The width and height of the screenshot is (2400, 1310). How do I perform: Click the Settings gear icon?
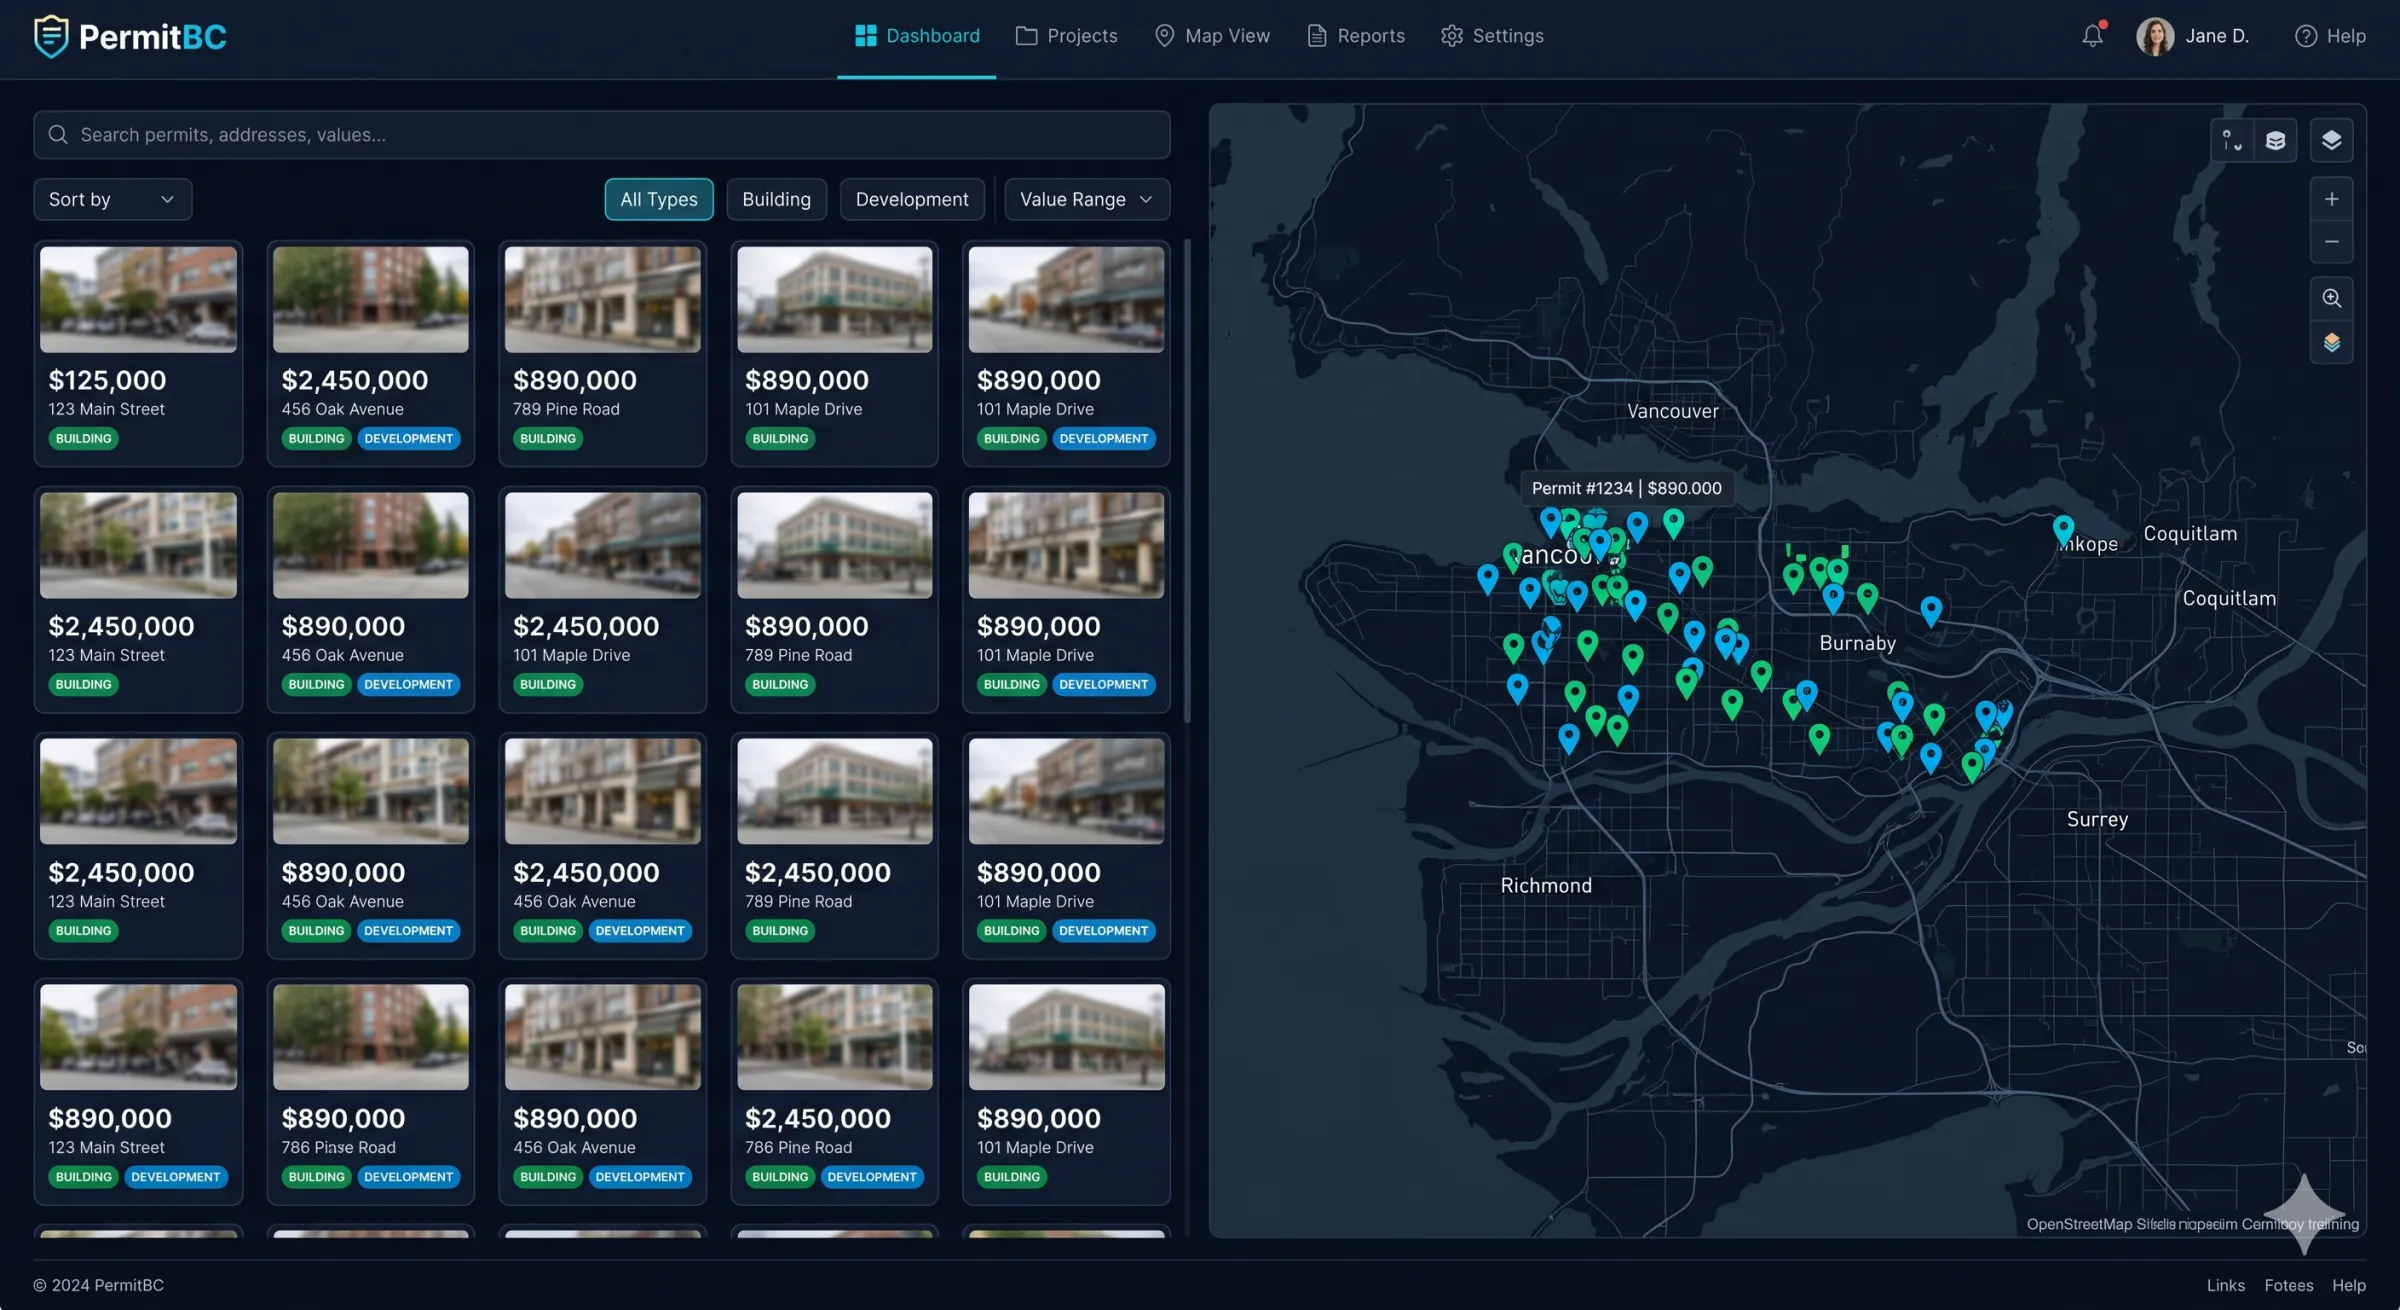click(x=1451, y=36)
